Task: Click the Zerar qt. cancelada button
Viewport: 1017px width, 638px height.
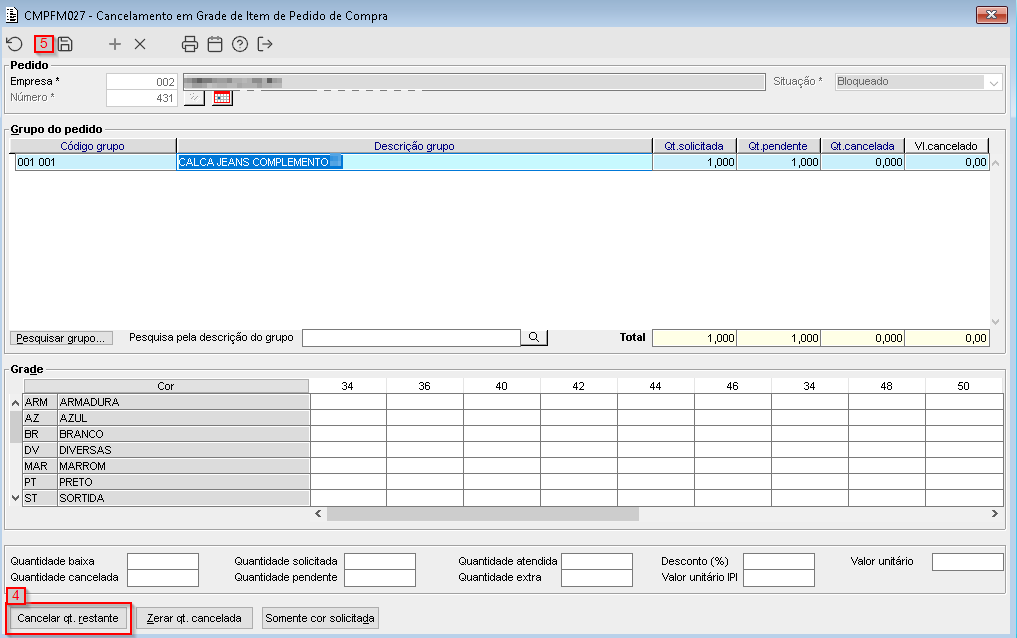Action: [x=194, y=618]
